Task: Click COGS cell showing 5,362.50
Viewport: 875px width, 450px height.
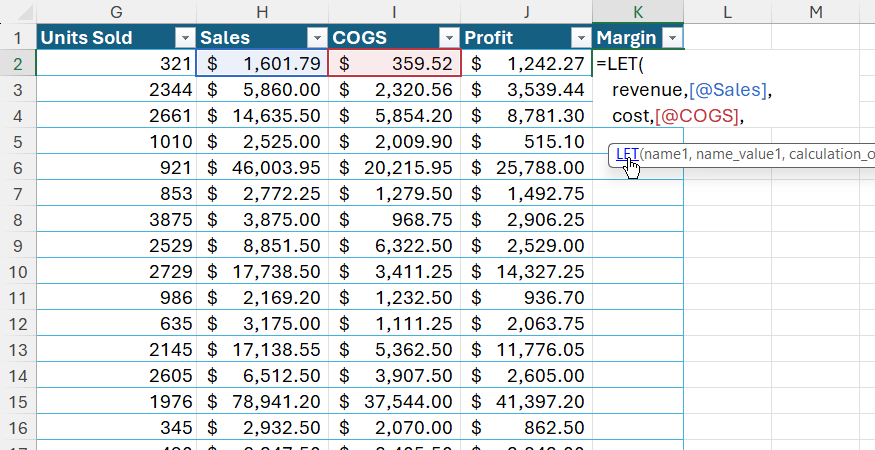Action: [x=394, y=350]
